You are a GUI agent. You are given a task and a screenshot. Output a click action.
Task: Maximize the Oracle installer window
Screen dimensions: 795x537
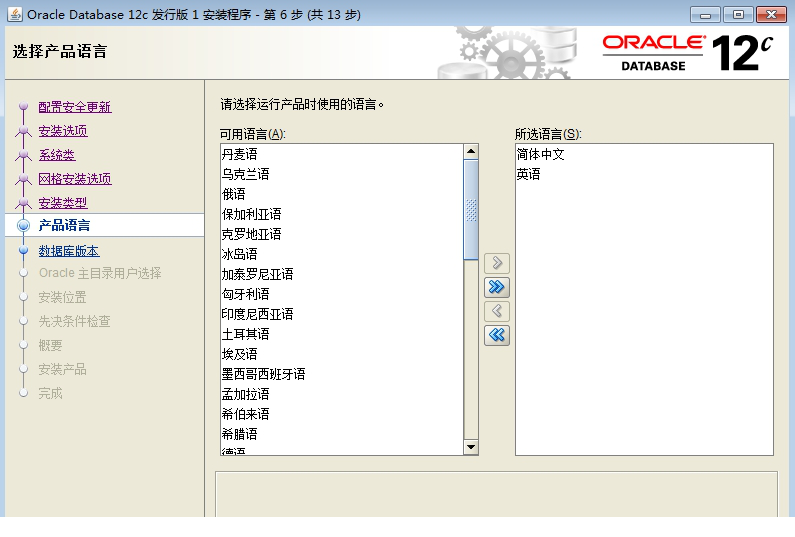[x=738, y=15]
